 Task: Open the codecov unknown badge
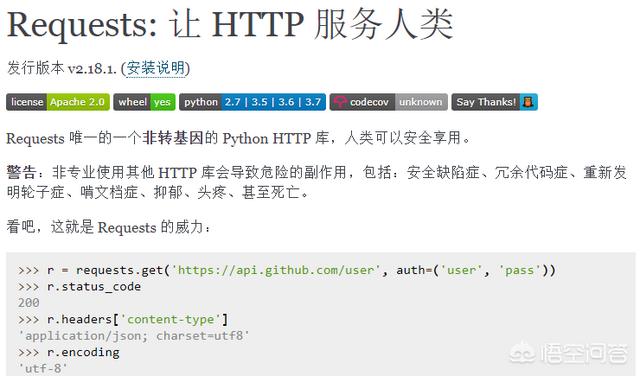[x=389, y=102]
